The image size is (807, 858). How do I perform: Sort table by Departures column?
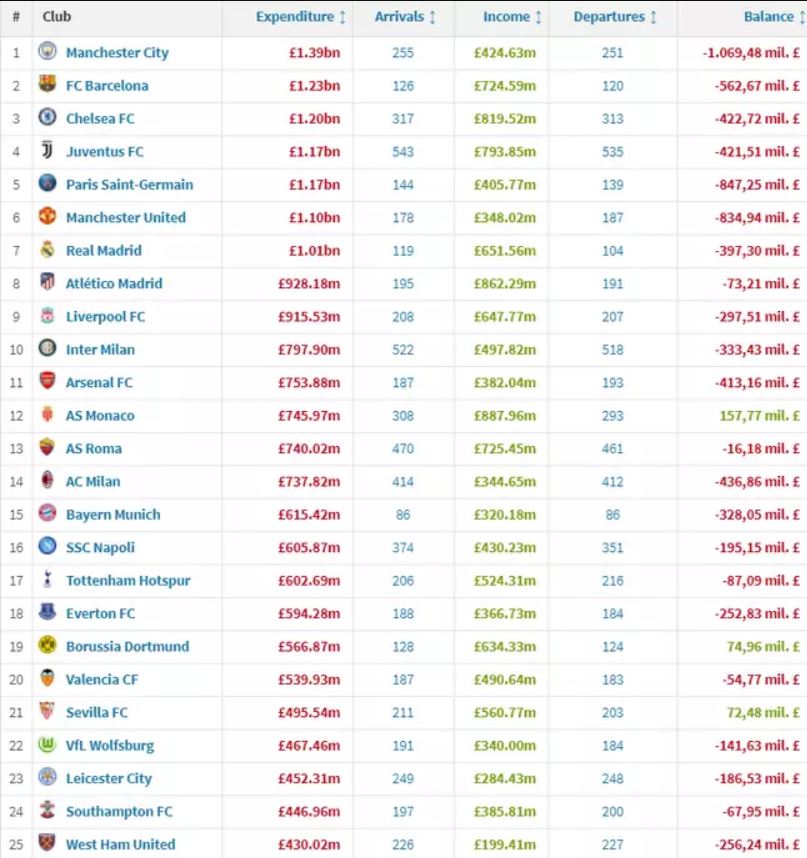615,17
